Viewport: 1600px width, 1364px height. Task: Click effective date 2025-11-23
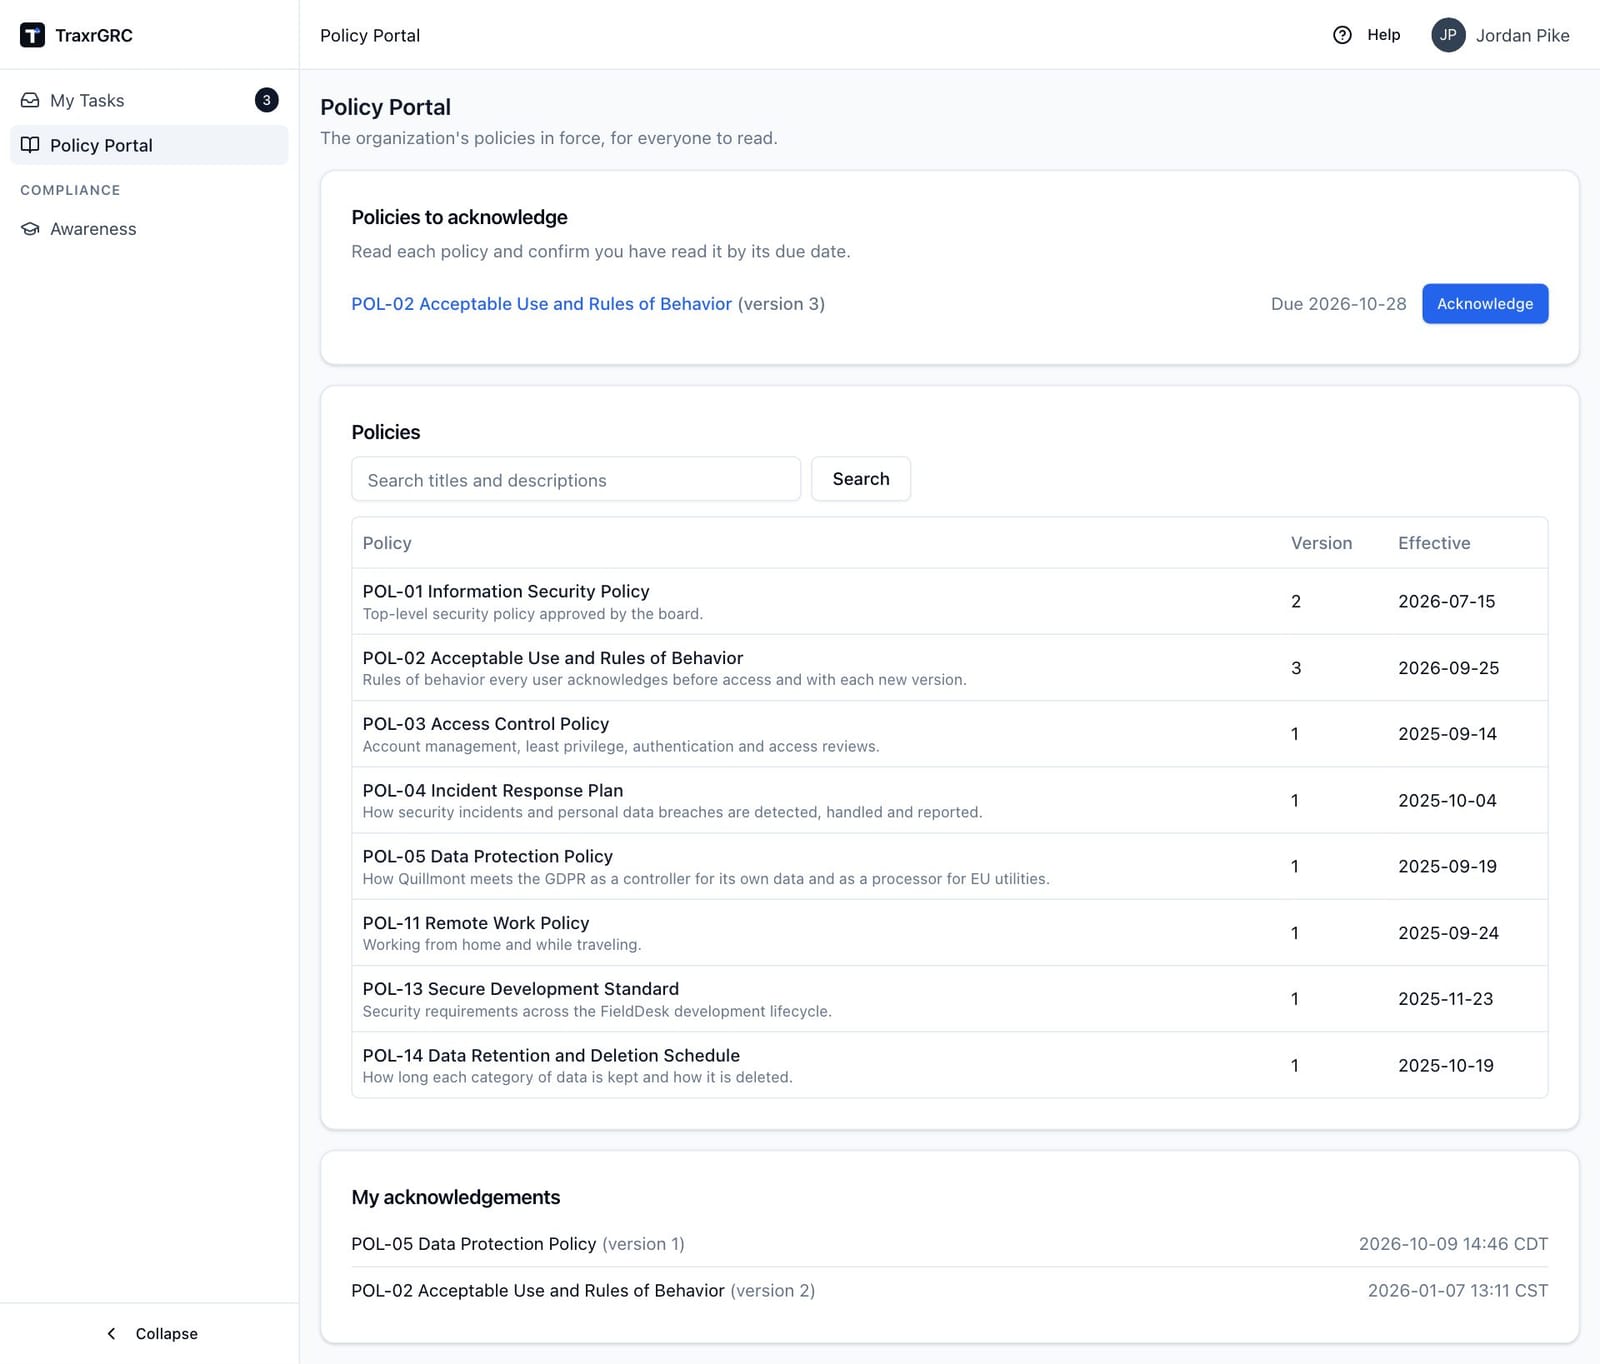click(1445, 999)
